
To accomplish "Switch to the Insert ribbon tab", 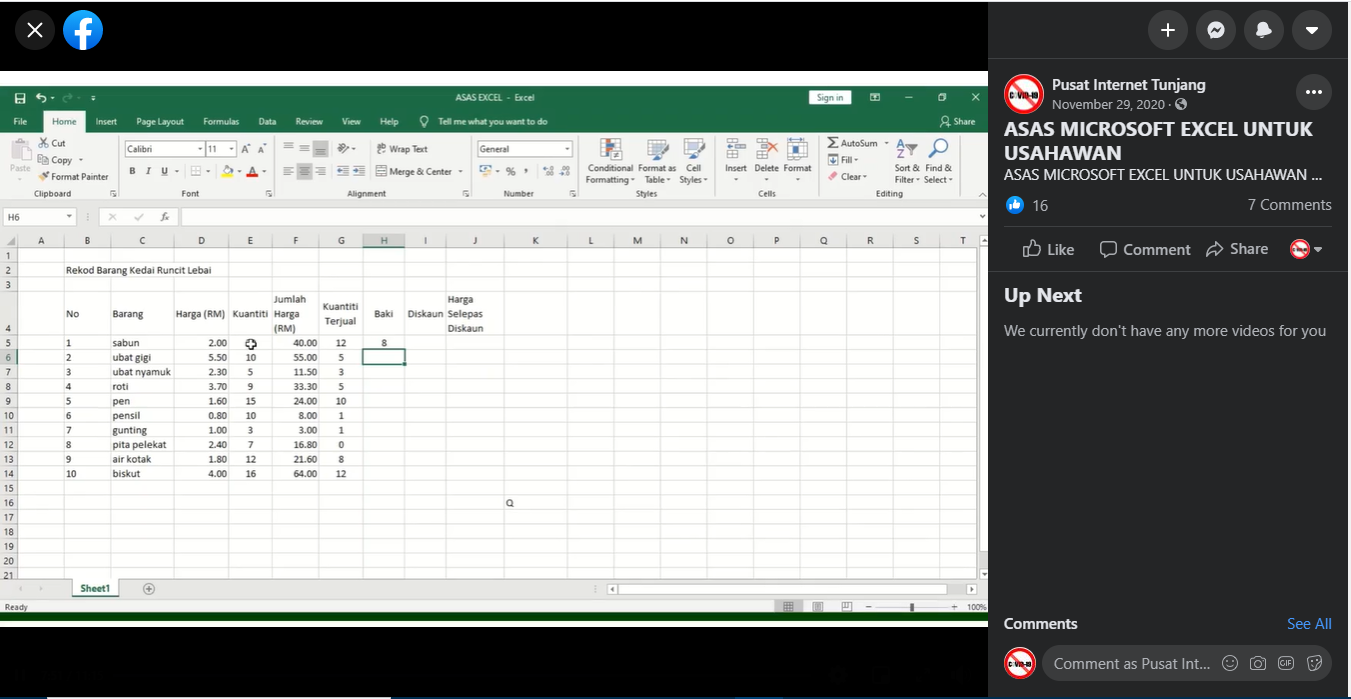I will tap(106, 122).
